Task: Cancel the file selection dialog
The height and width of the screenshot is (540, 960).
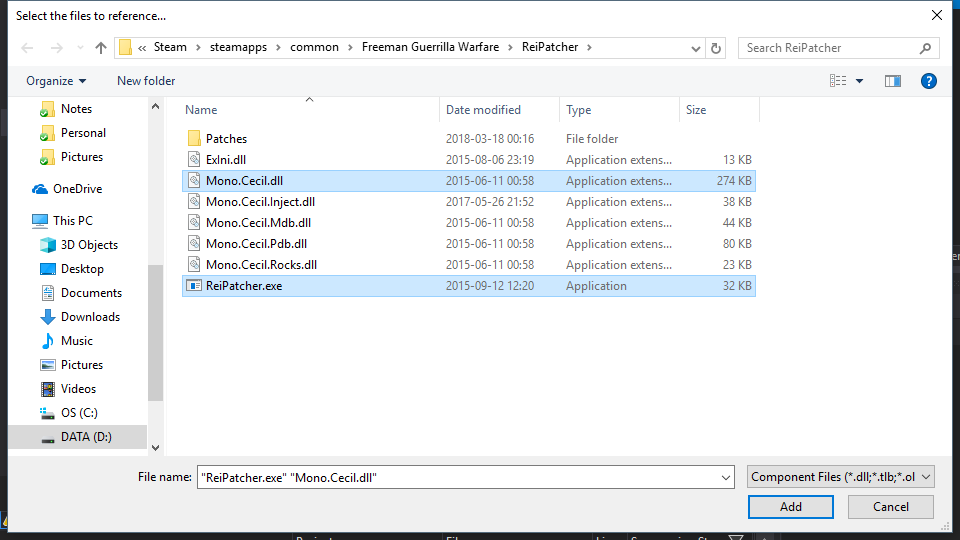Action: pos(891,507)
